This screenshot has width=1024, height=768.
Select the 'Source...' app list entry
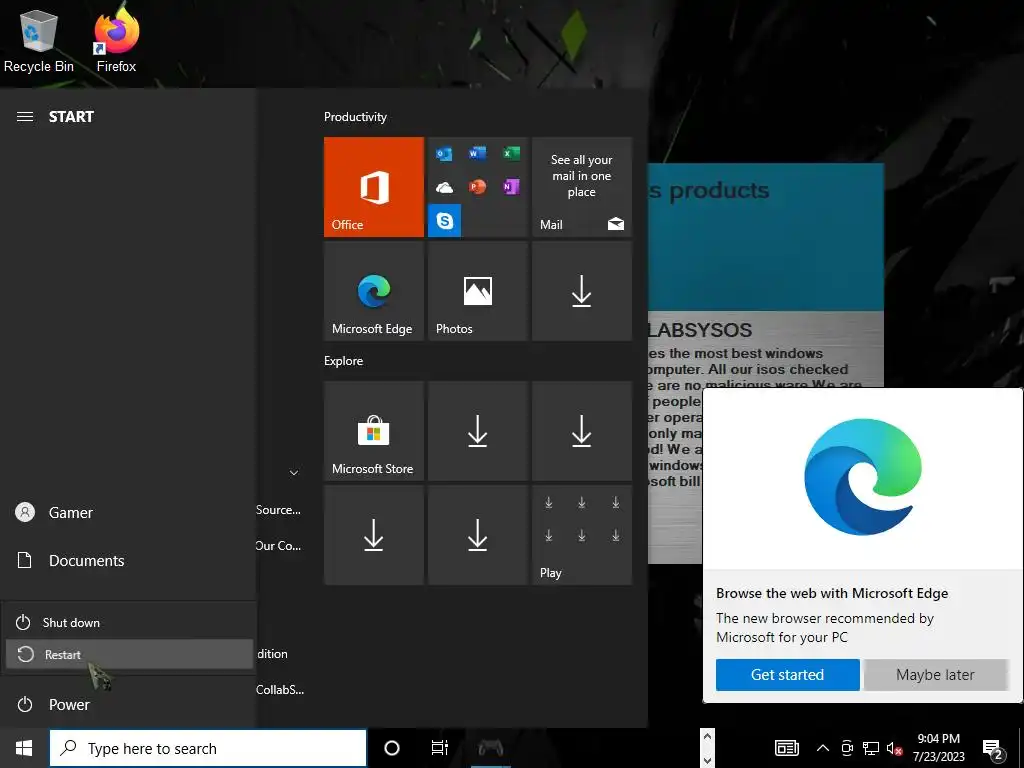(x=279, y=510)
